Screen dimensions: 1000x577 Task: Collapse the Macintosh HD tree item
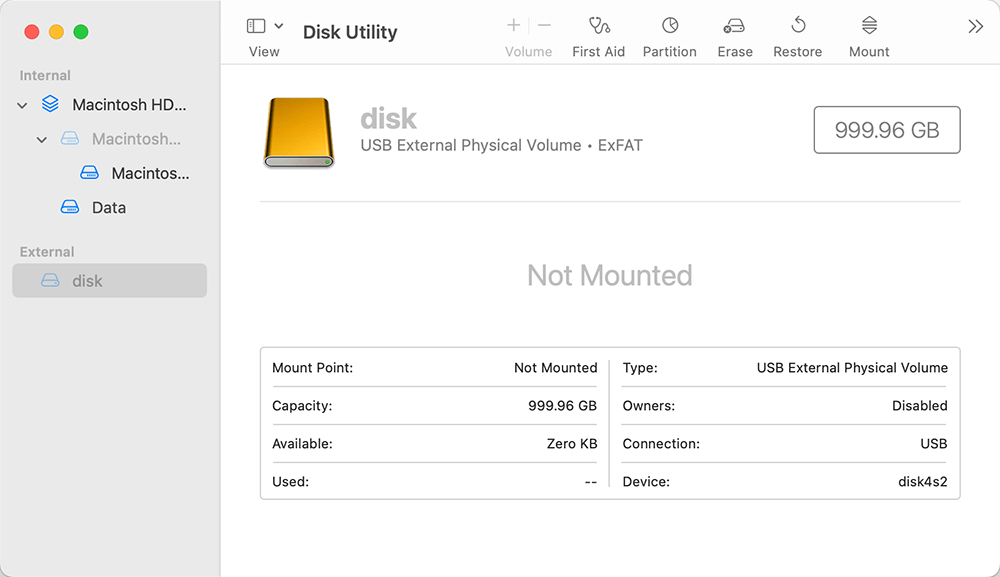(x=21, y=104)
